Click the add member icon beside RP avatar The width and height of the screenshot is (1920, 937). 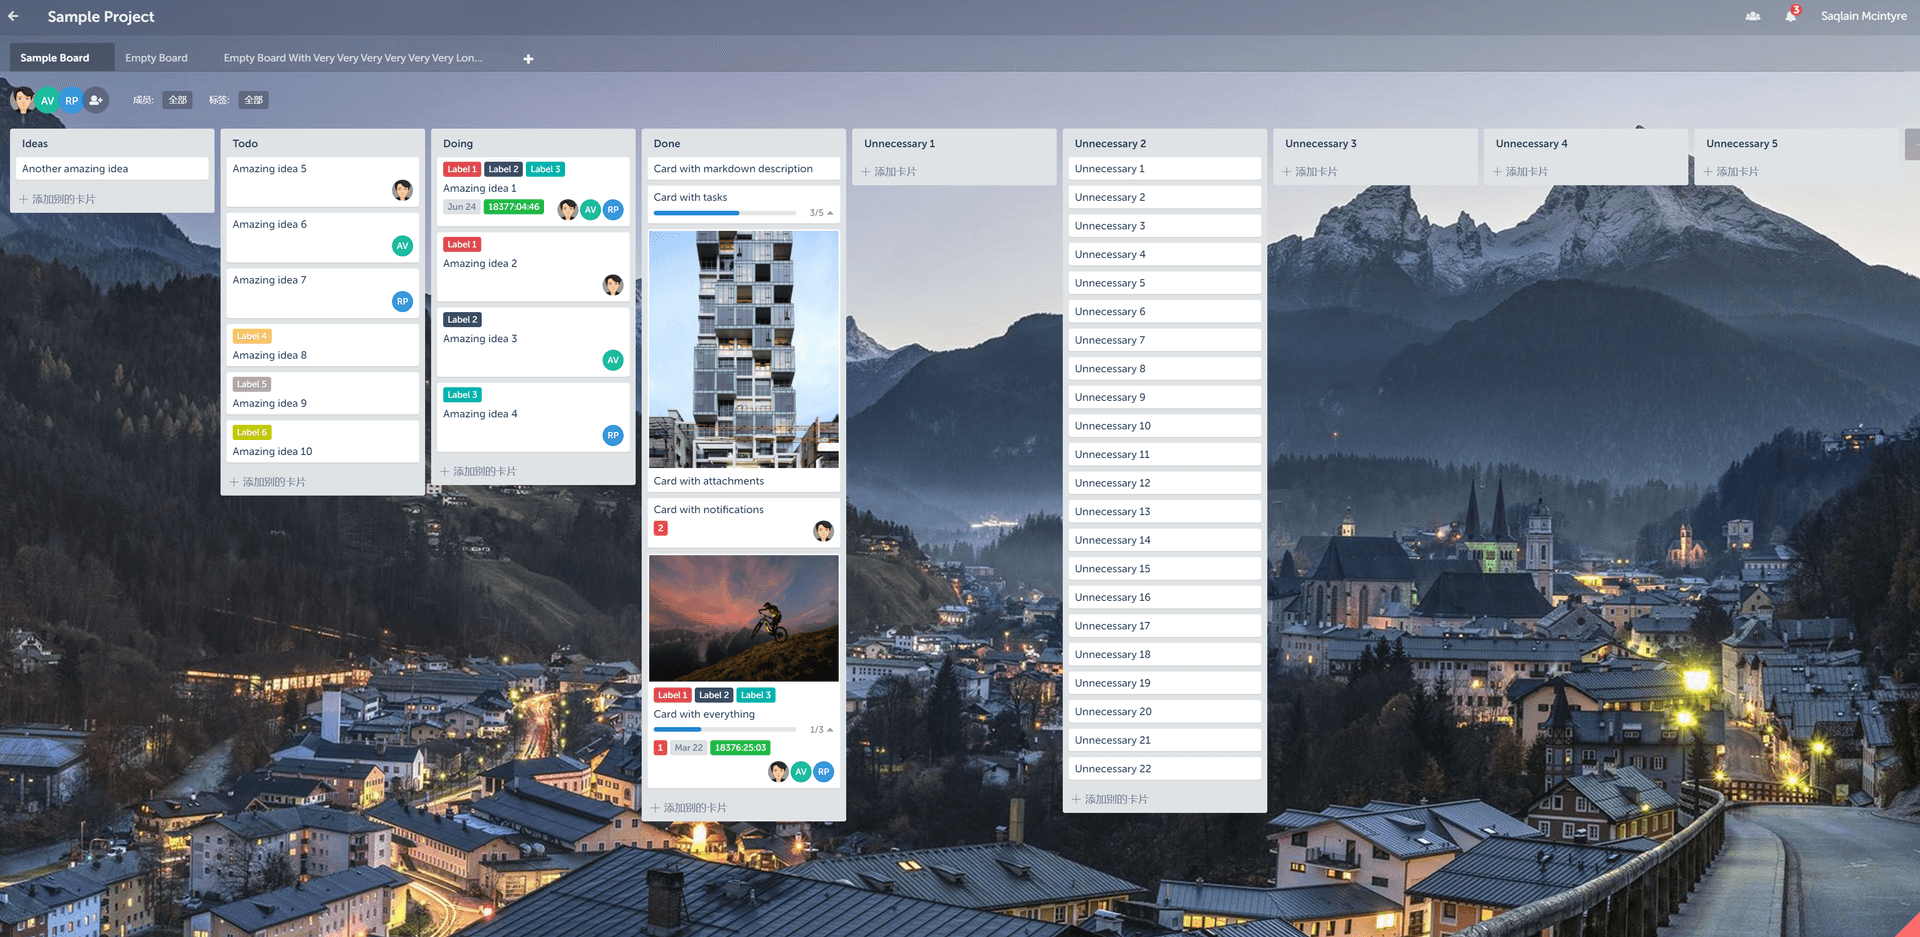pyautogui.click(x=96, y=100)
